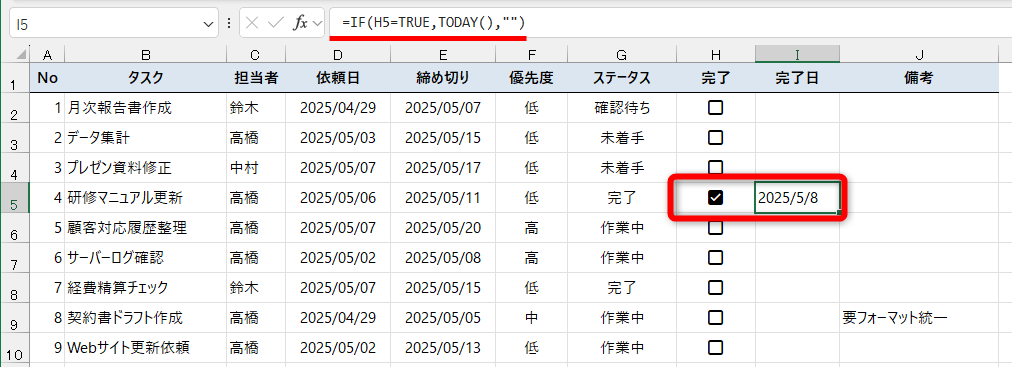The image size is (1012, 367).
Task: Click the タスク header cell
Action: pos(145,78)
